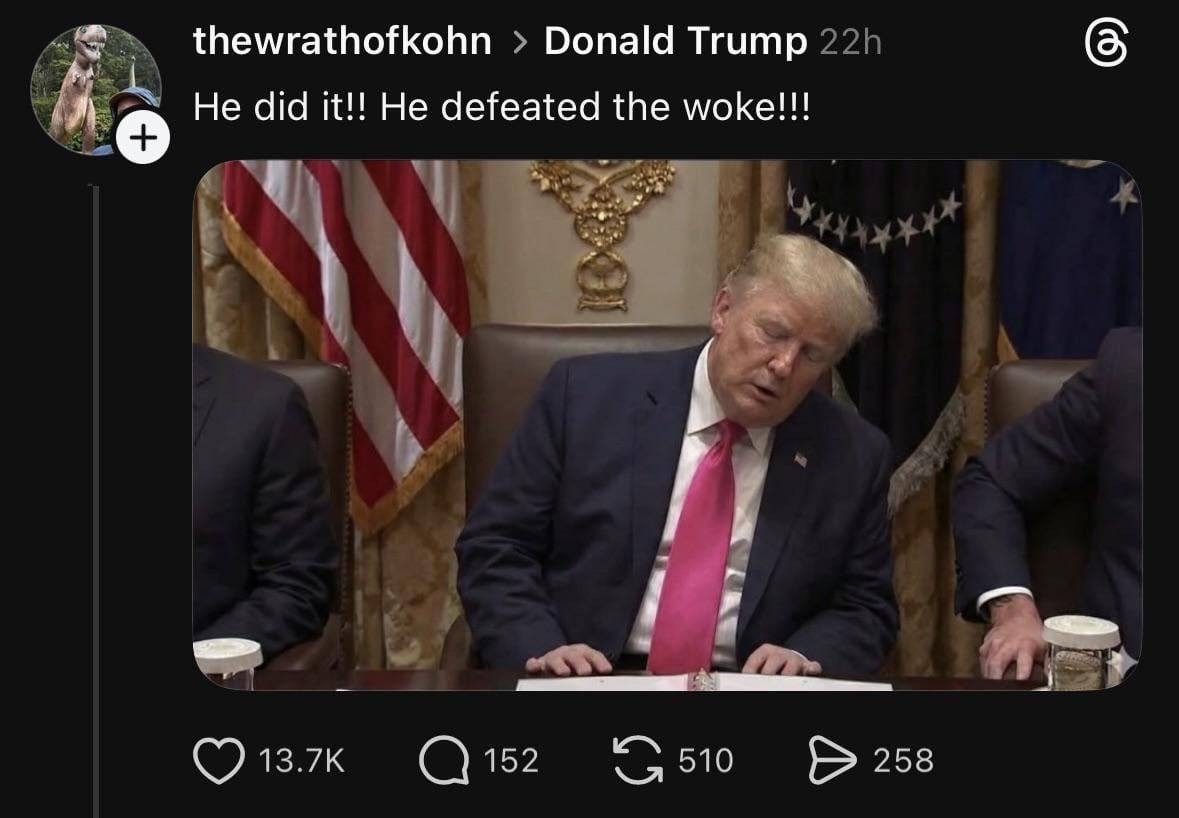Share the post via paper plane icon
The width and height of the screenshot is (1179, 818).
click(832, 760)
